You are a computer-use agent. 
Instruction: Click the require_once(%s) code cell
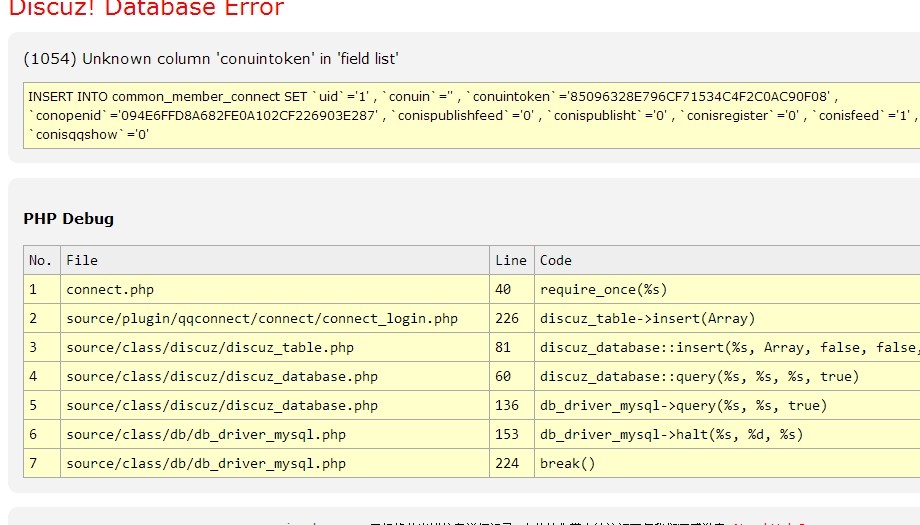[603, 289]
